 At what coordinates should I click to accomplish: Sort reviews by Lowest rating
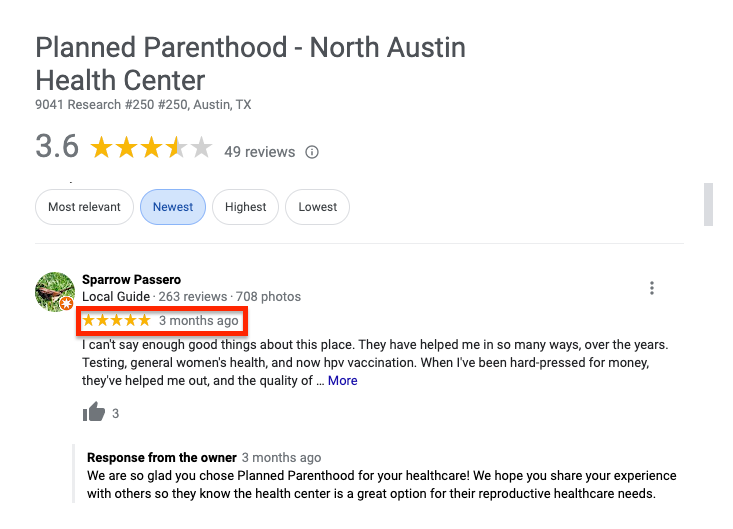click(317, 207)
